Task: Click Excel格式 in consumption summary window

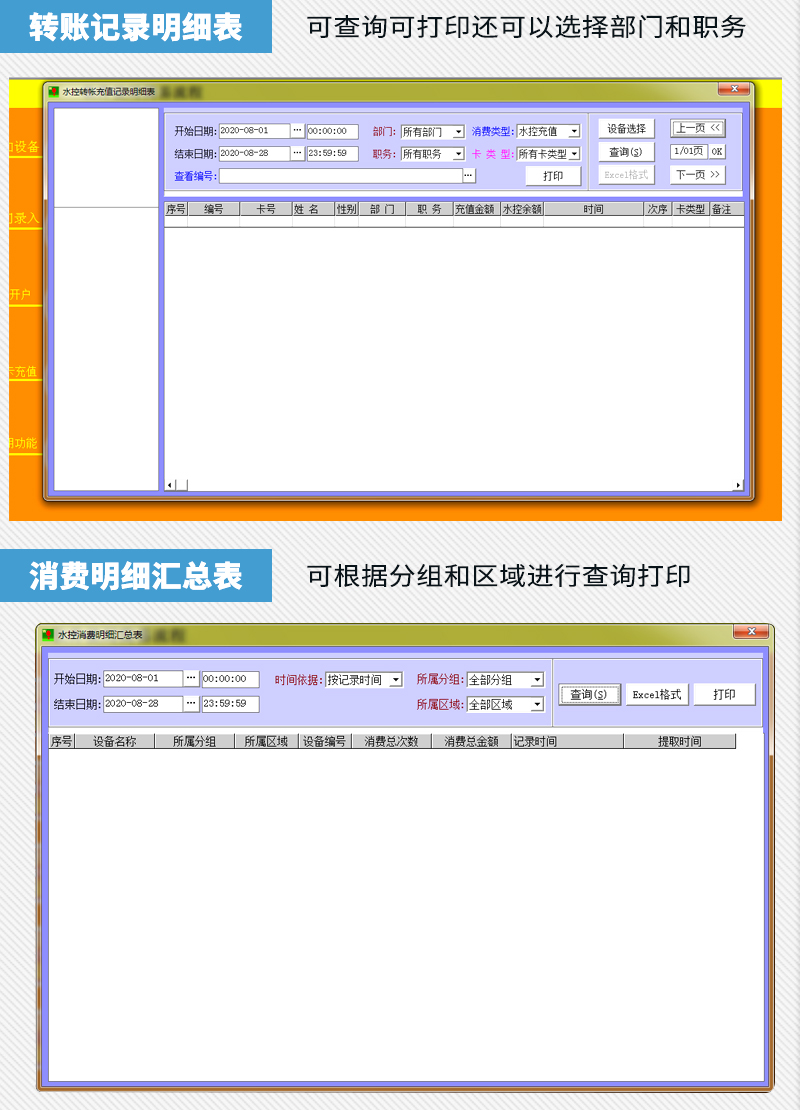Action: [x=657, y=695]
